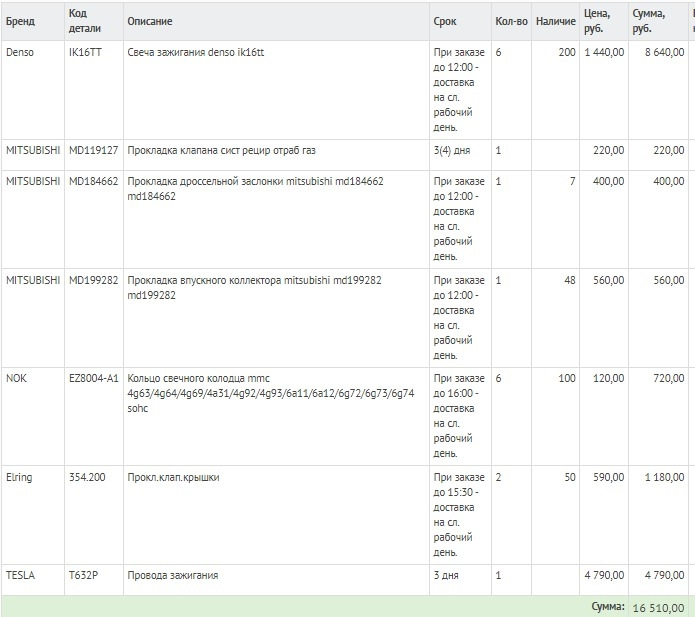Click description 'Провода зажигания'

pyautogui.click(x=173, y=575)
